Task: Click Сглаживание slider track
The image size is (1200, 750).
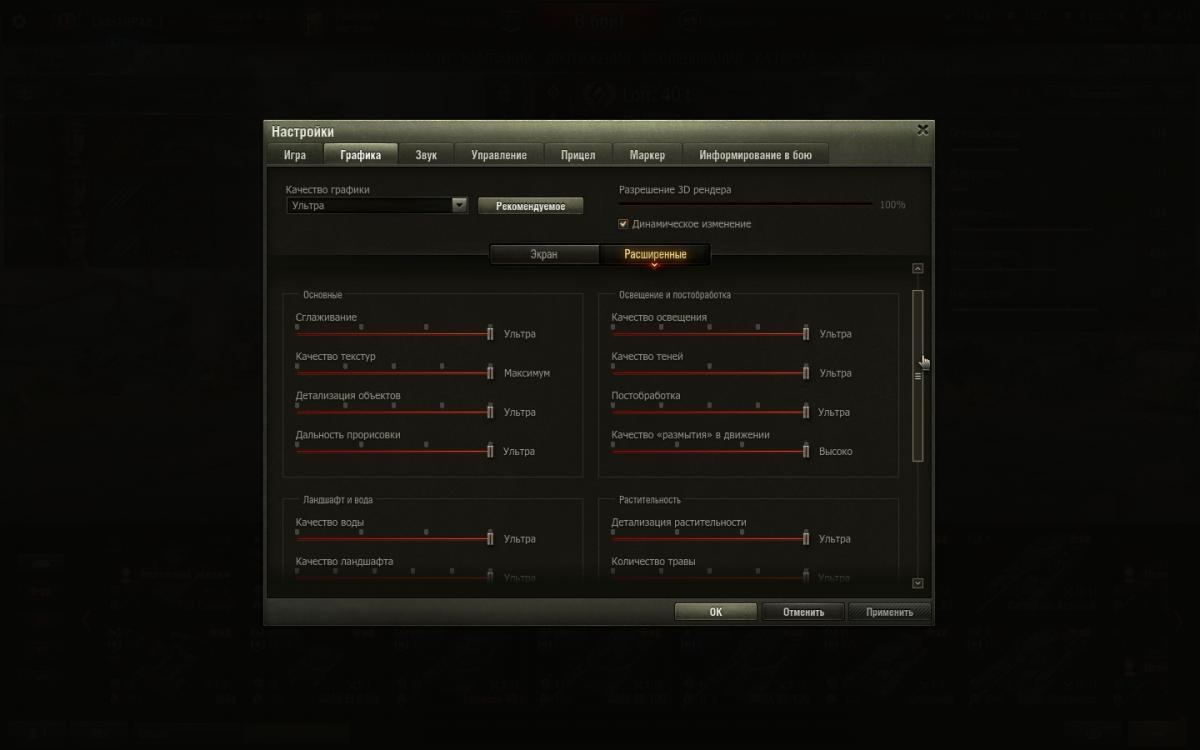Action: (393, 334)
